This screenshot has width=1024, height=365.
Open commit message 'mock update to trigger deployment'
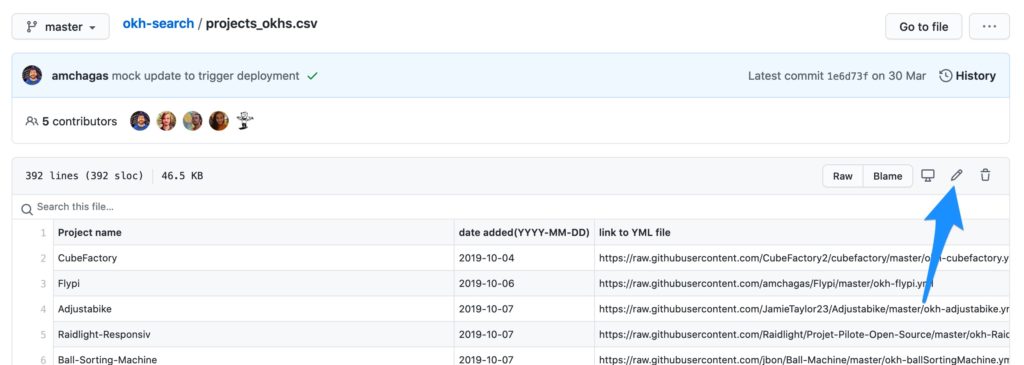(206, 76)
